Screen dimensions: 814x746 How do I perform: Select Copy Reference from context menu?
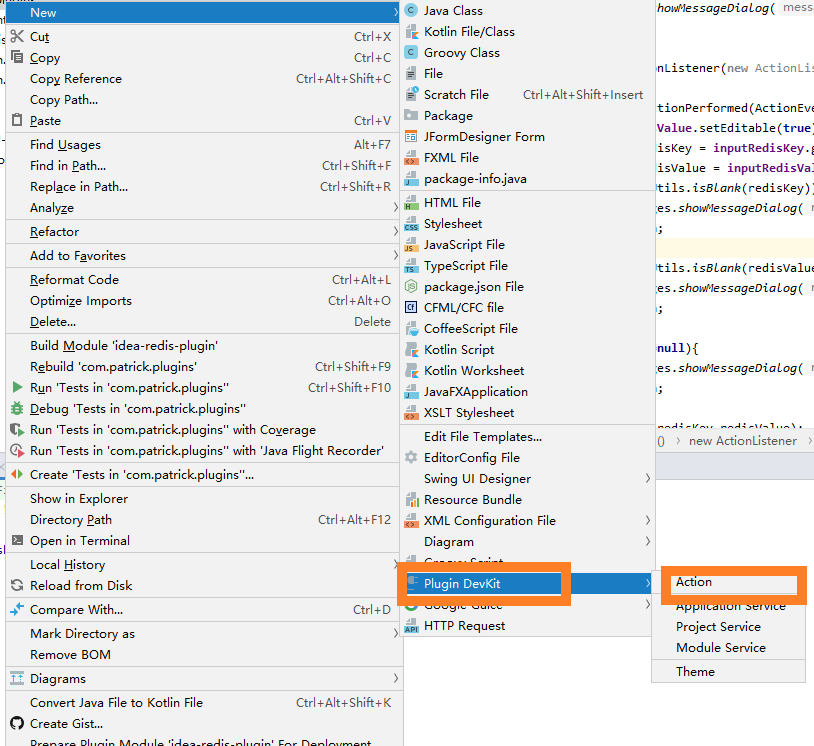(202, 78)
